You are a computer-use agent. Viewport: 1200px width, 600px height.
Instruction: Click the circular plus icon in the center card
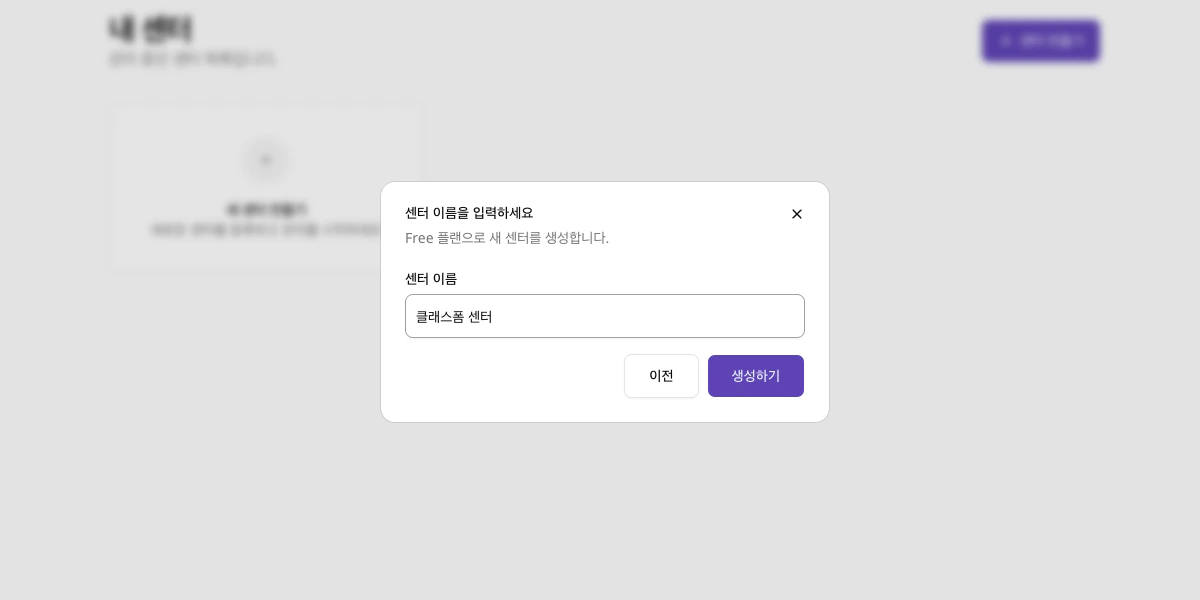point(266,160)
